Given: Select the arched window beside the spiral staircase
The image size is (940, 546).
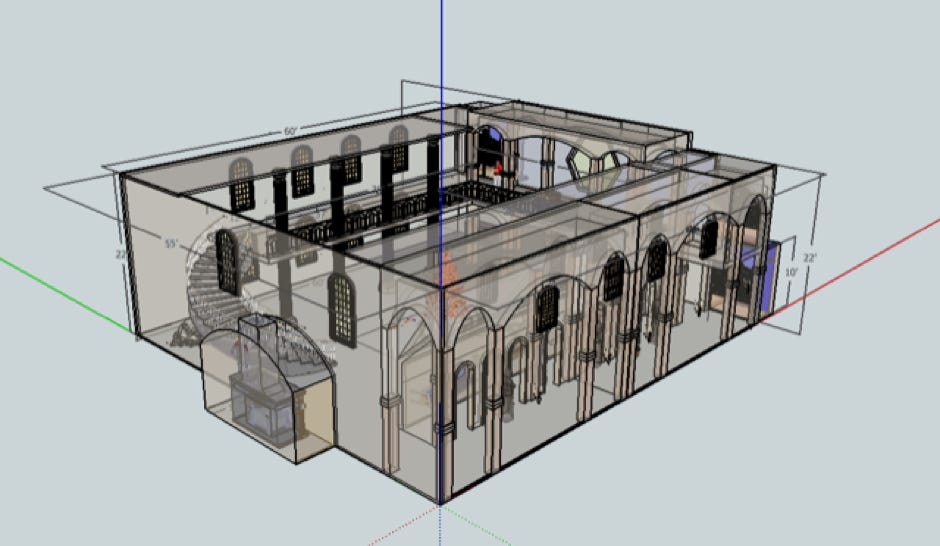Looking at the screenshot, I should click(227, 261).
